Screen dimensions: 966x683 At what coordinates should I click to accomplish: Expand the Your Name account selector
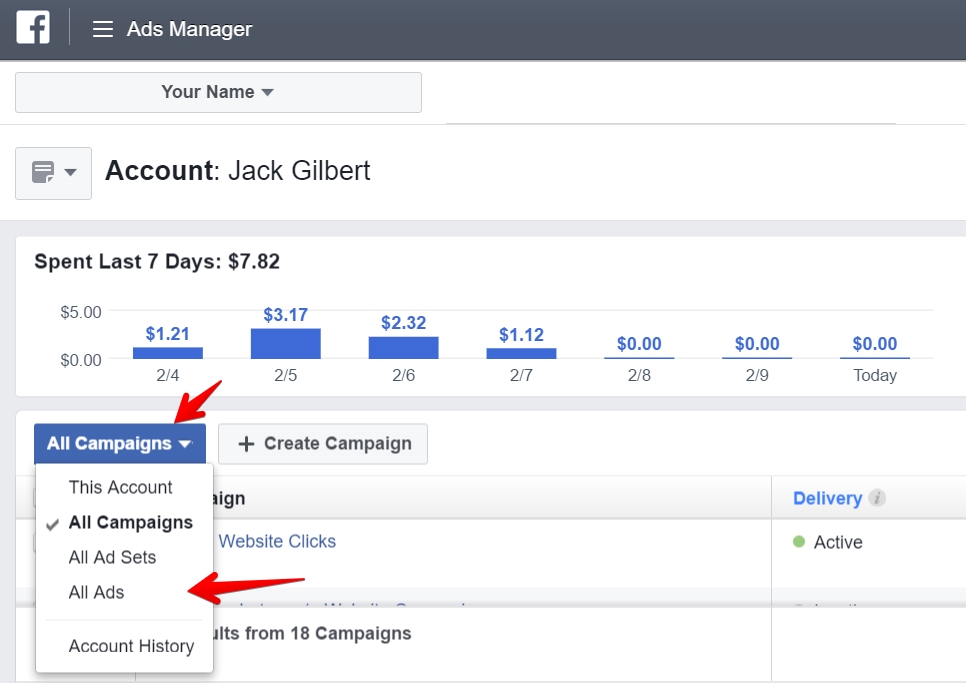[x=218, y=92]
